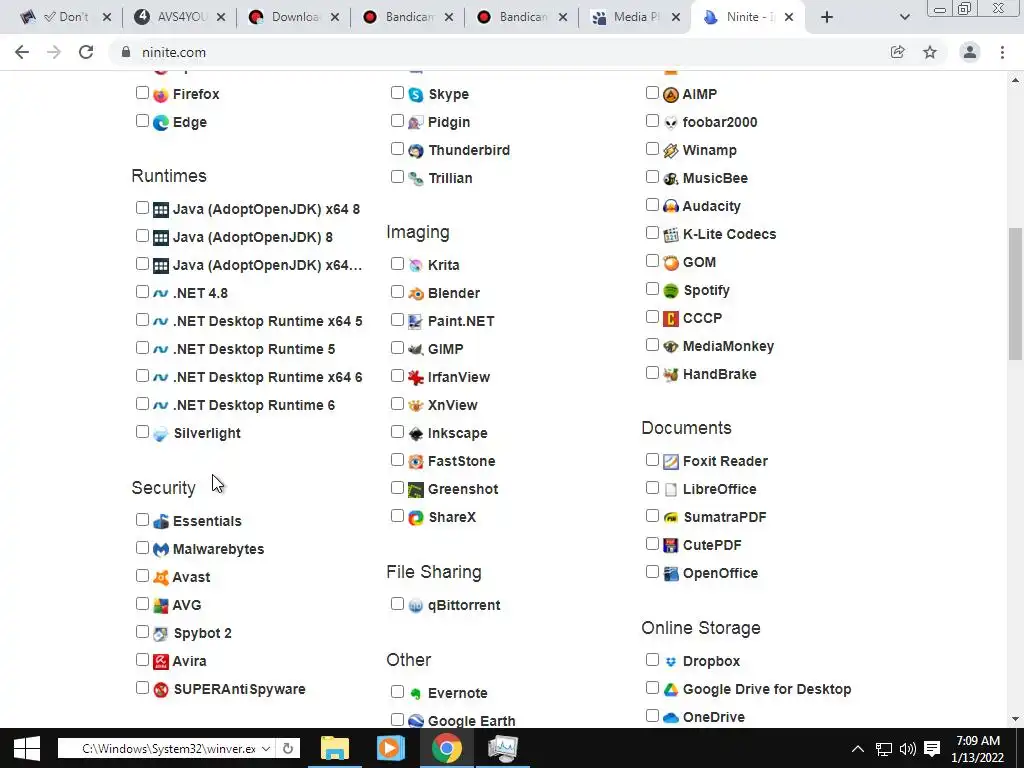The image size is (1024, 768).
Task: Reload the Ninite page
Action: [86, 52]
